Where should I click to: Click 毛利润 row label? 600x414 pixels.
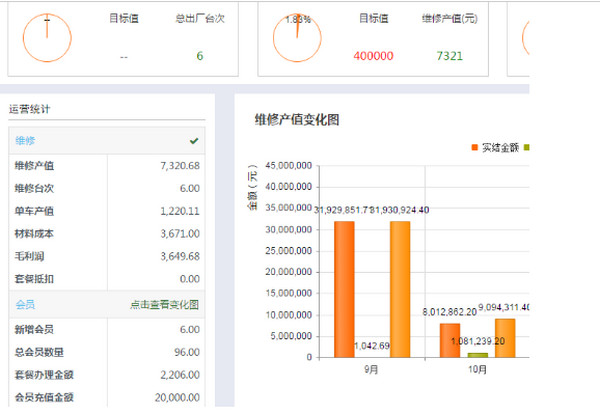(x=29, y=256)
